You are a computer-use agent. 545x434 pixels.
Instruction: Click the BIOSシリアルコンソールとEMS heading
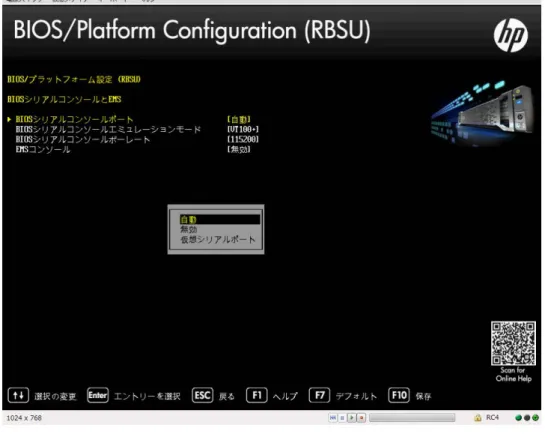[64, 99]
